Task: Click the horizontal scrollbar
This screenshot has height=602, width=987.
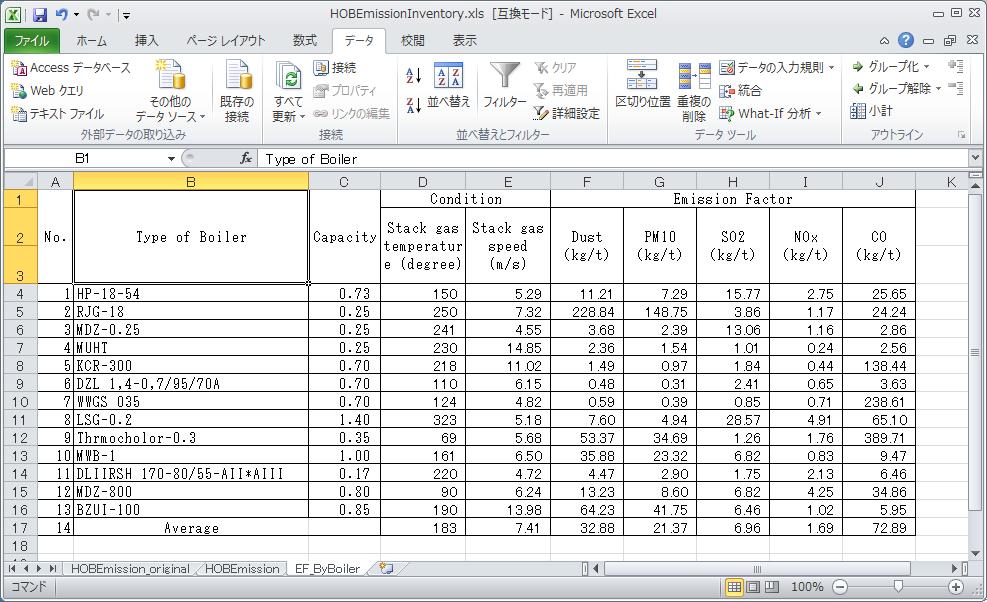Action: (x=758, y=569)
